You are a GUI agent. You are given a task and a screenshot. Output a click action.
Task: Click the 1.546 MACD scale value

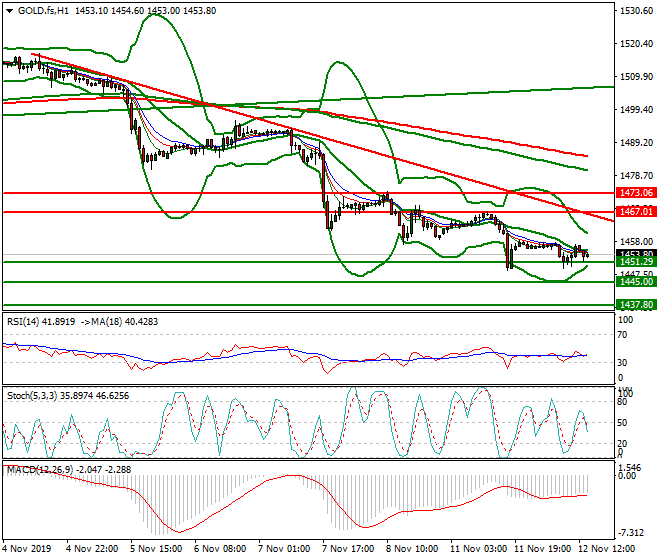pos(630,467)
